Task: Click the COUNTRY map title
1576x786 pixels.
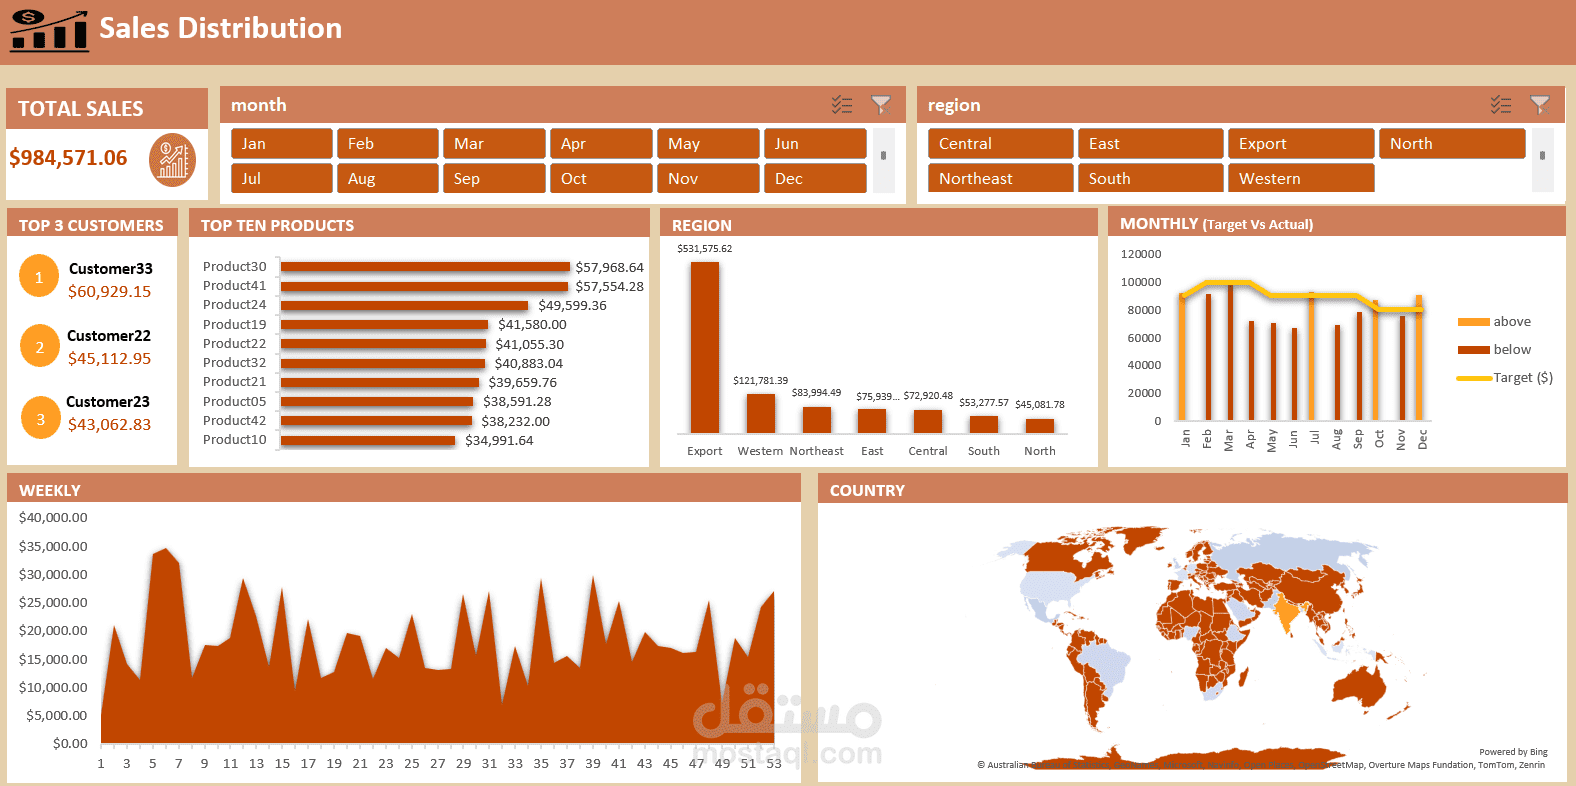Action: [867, 490]
